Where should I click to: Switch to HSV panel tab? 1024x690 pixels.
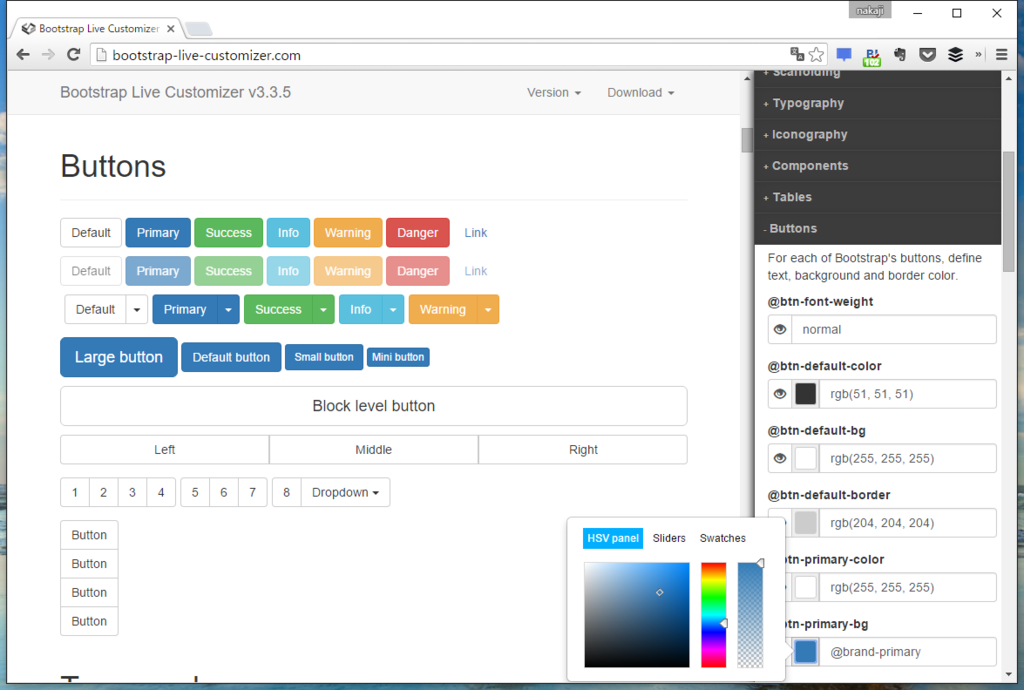pyautogui.click(x=613, y=539)
